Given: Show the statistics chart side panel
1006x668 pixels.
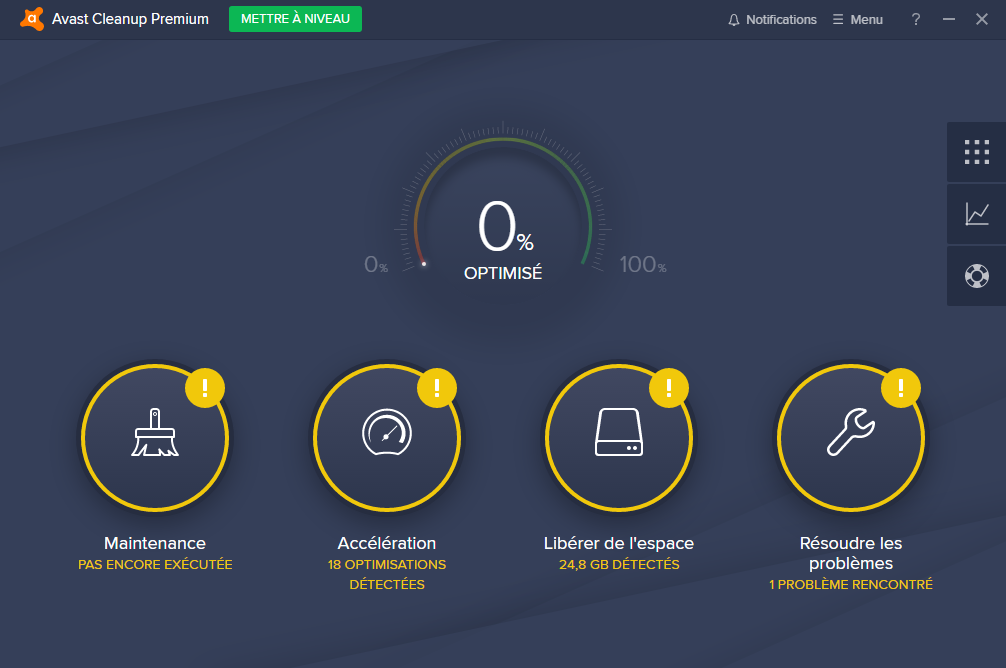Looking at the screenshot, I should click(976, 214).
